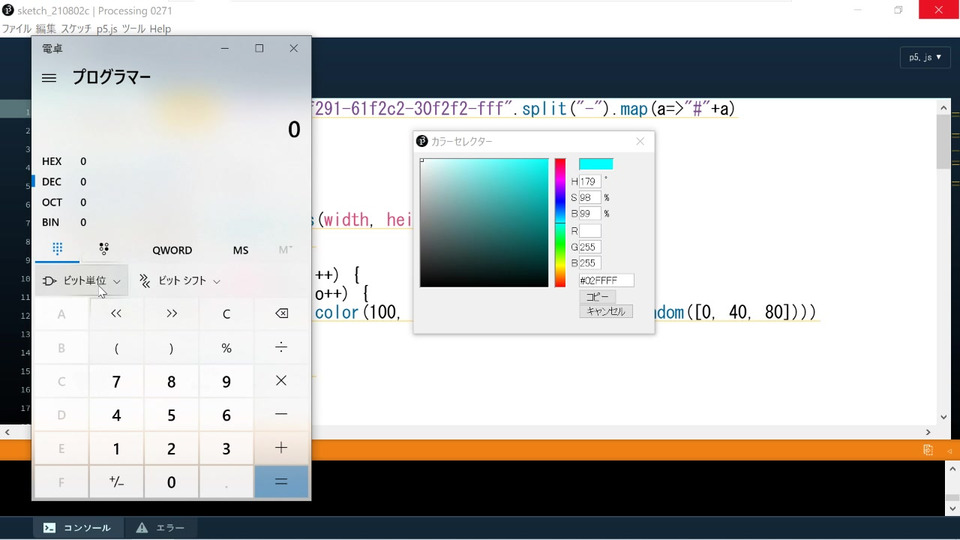Select DEC number base row

click(171, 181)
